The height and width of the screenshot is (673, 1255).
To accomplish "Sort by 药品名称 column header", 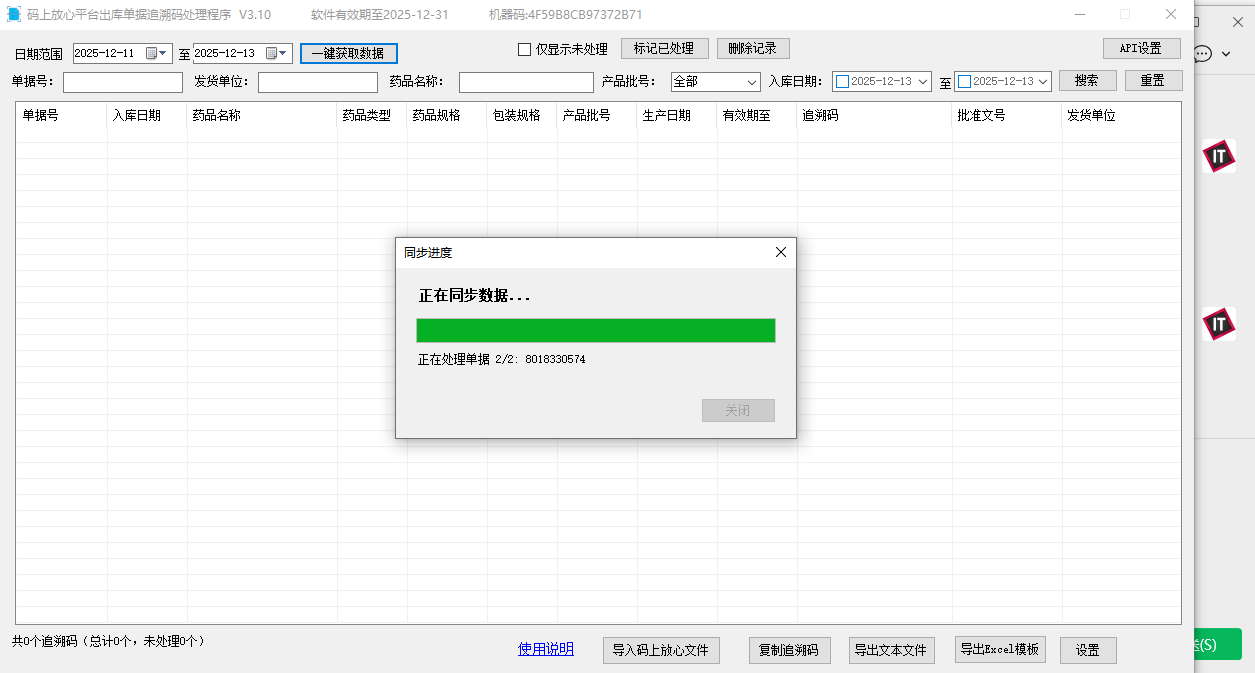I will point(262,116).
